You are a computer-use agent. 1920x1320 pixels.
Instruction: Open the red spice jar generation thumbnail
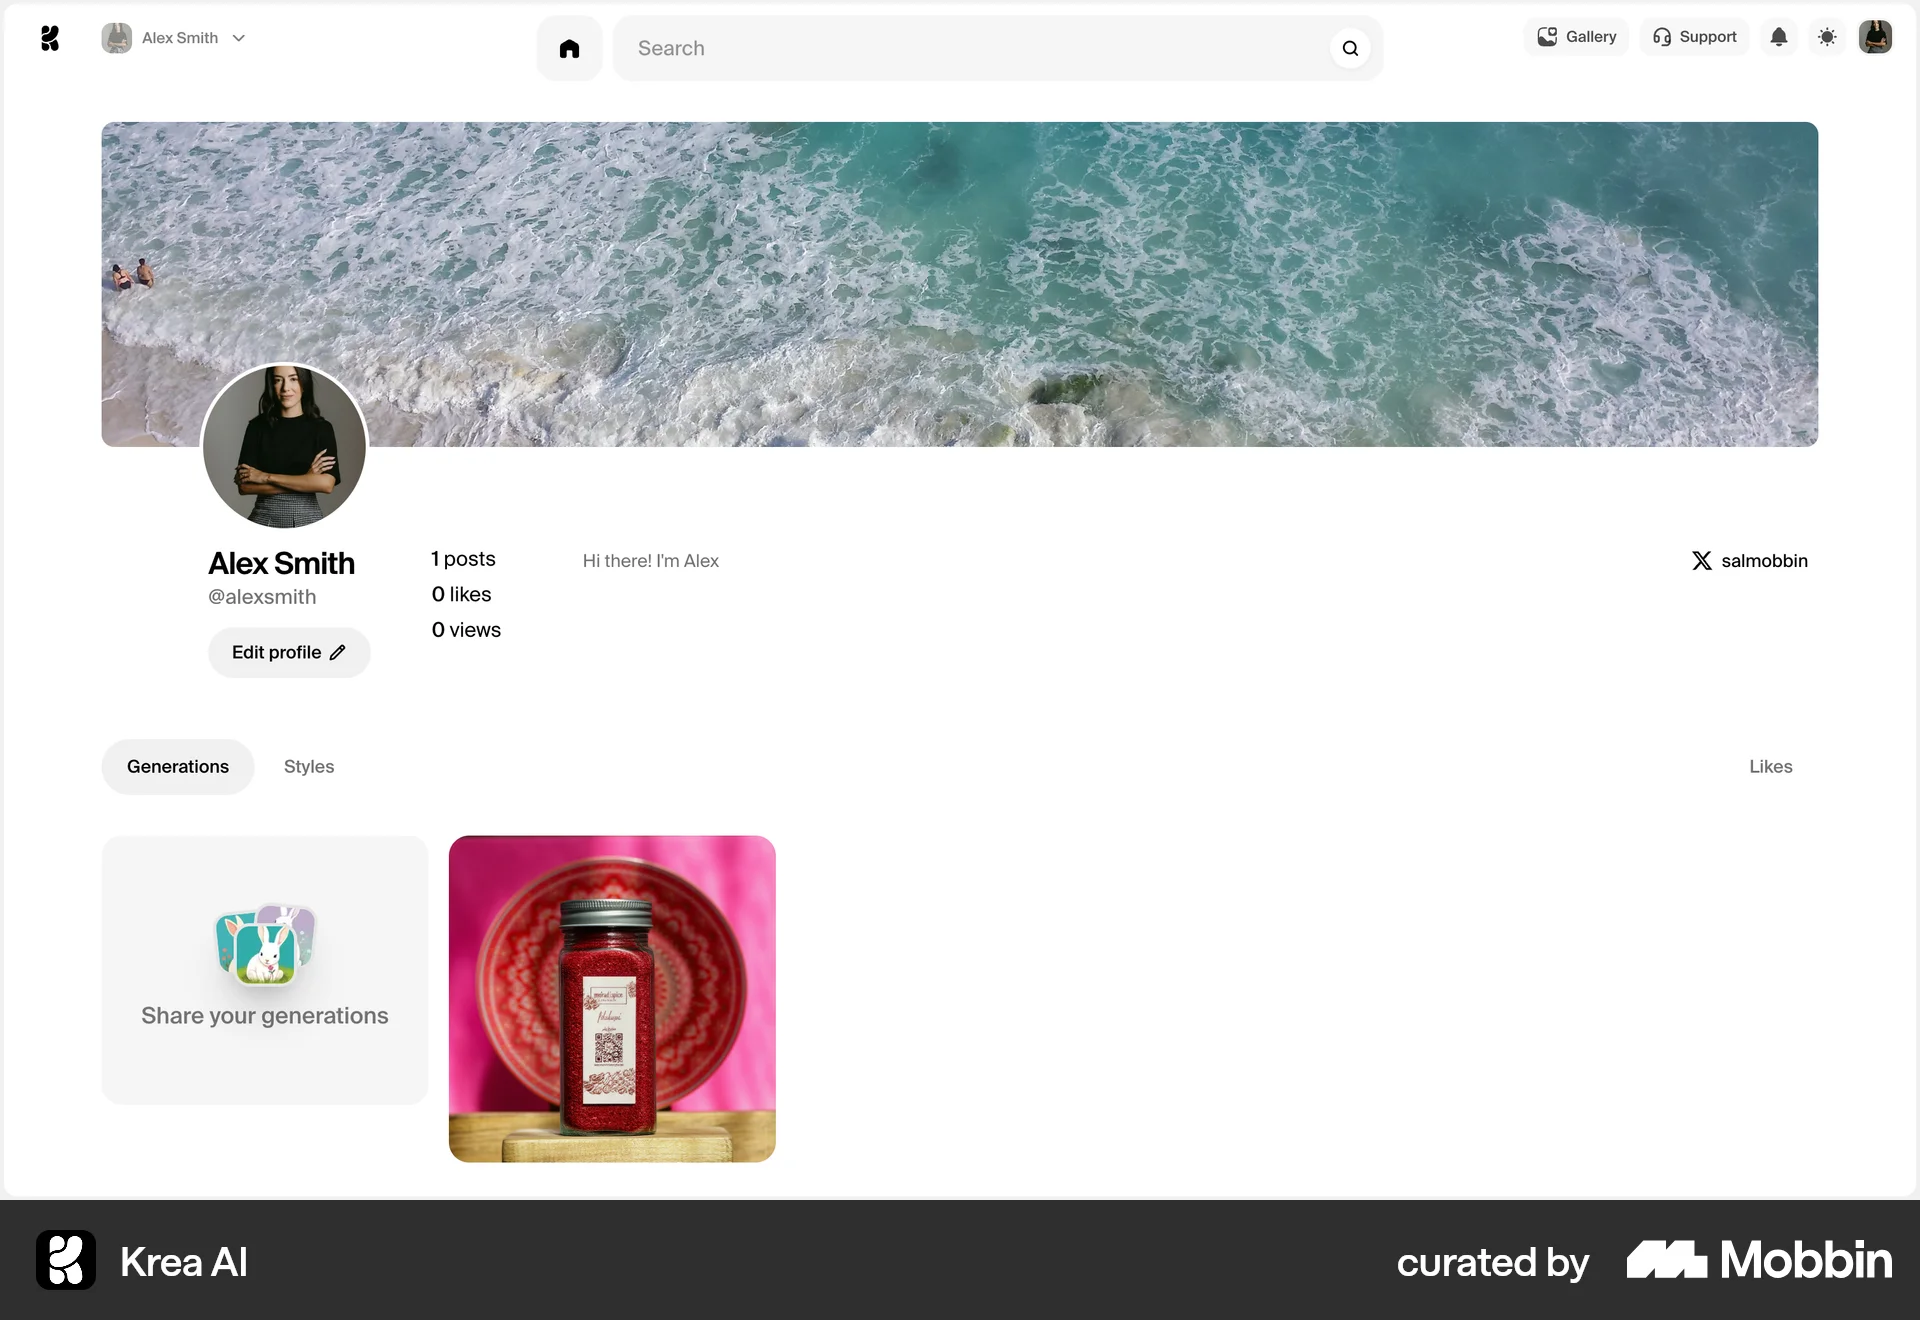[x=612, y=998]
